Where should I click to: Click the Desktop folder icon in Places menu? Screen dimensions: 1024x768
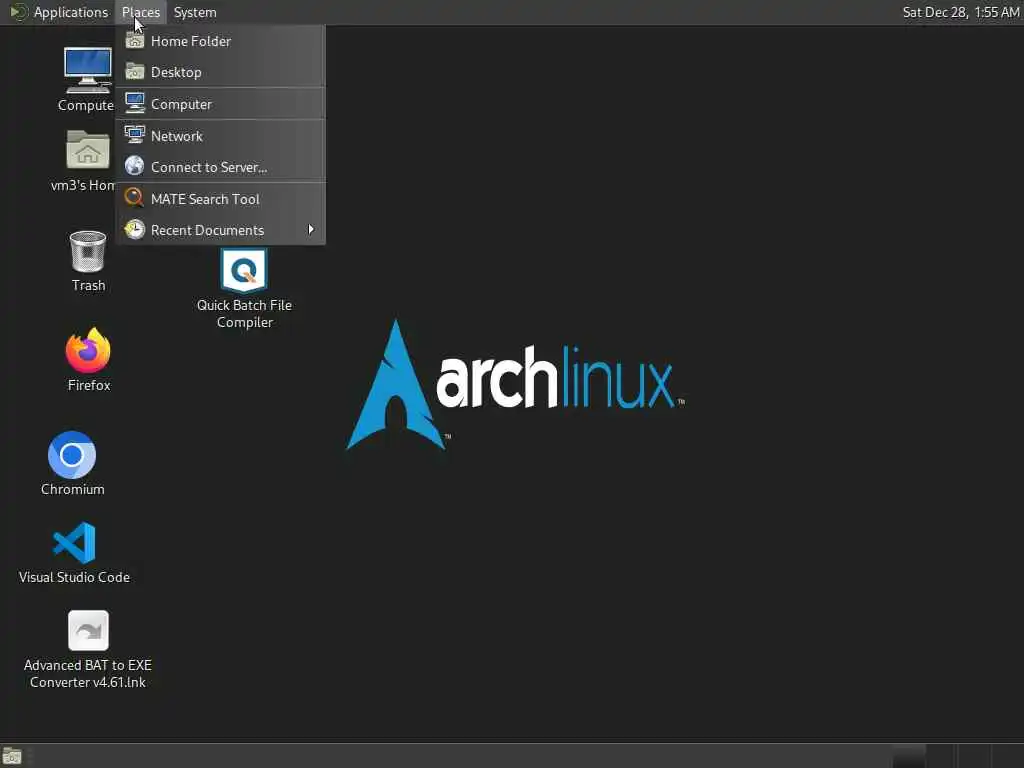pyautogui.click(x=135, y=71)
